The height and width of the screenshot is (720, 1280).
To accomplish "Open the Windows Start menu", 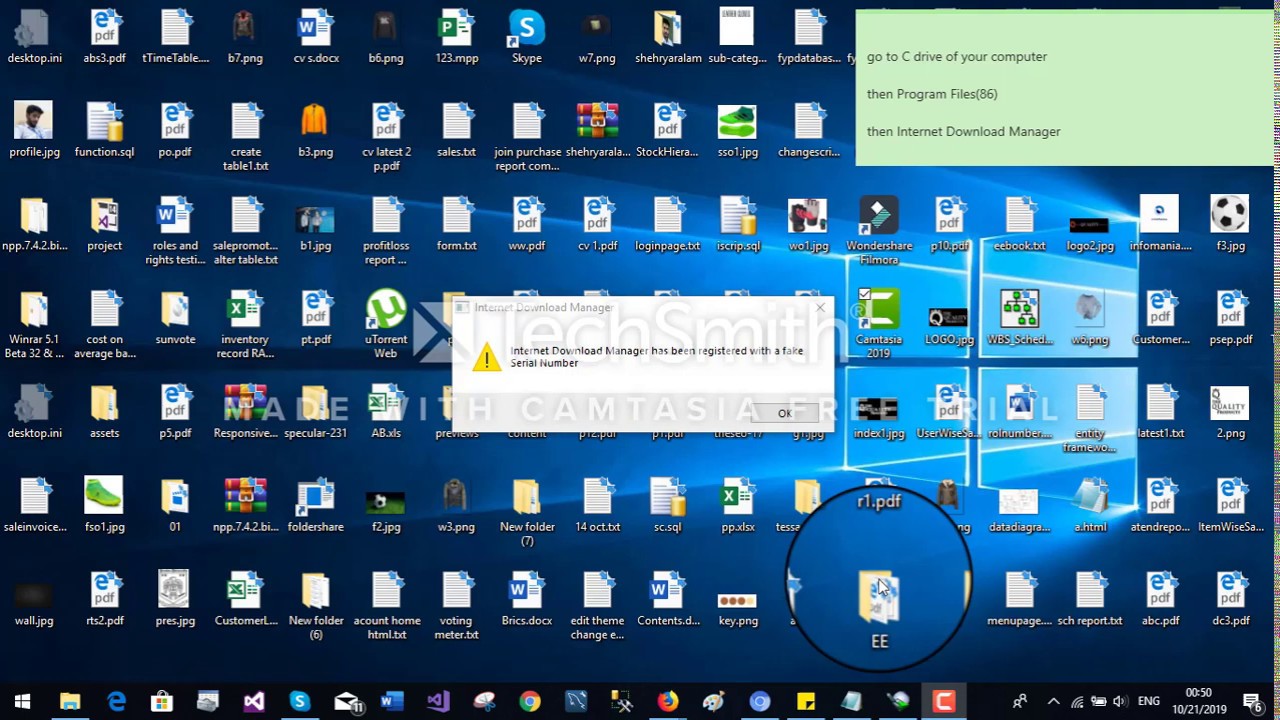I will (22, 702).
